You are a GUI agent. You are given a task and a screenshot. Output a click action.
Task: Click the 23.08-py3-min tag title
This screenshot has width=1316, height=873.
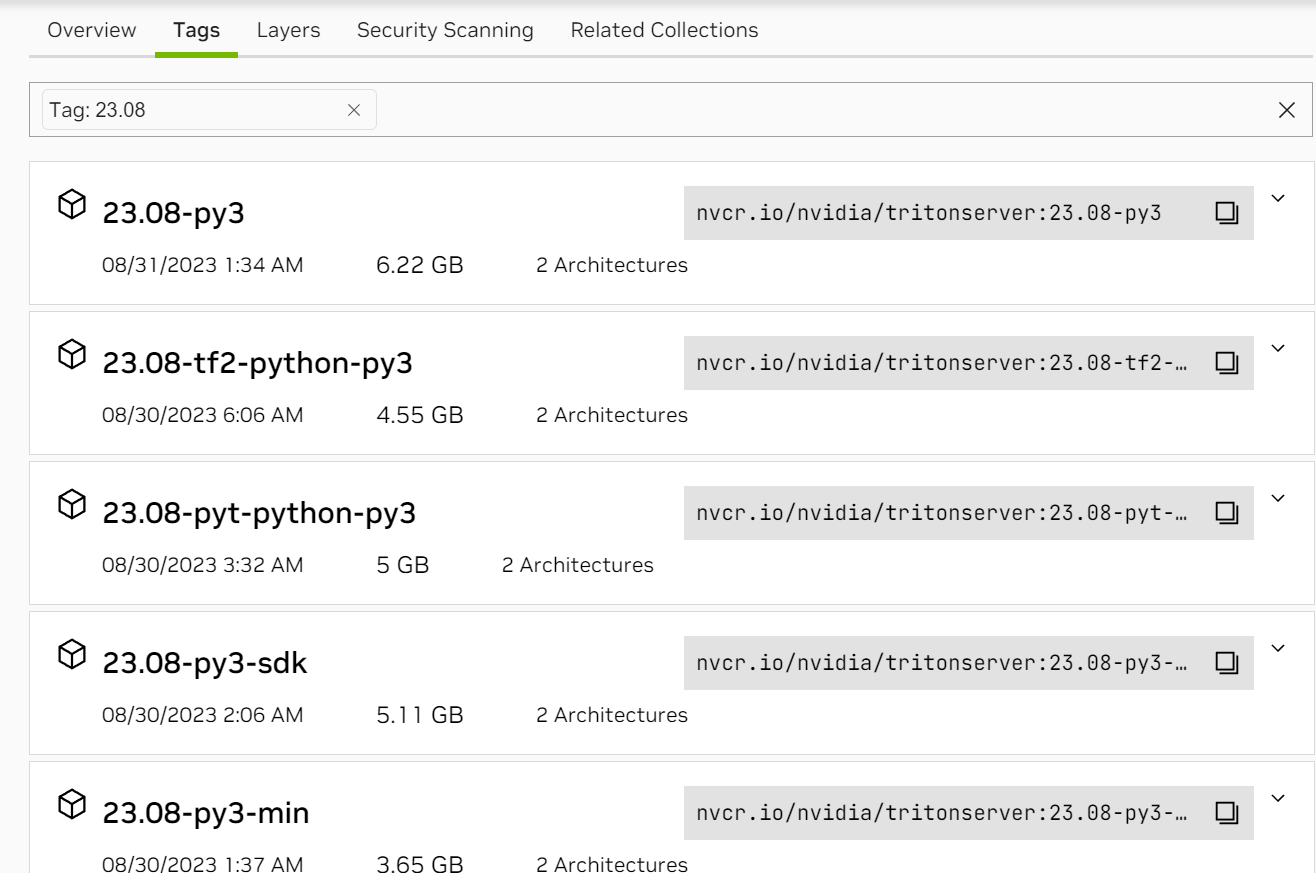[206, 814]
